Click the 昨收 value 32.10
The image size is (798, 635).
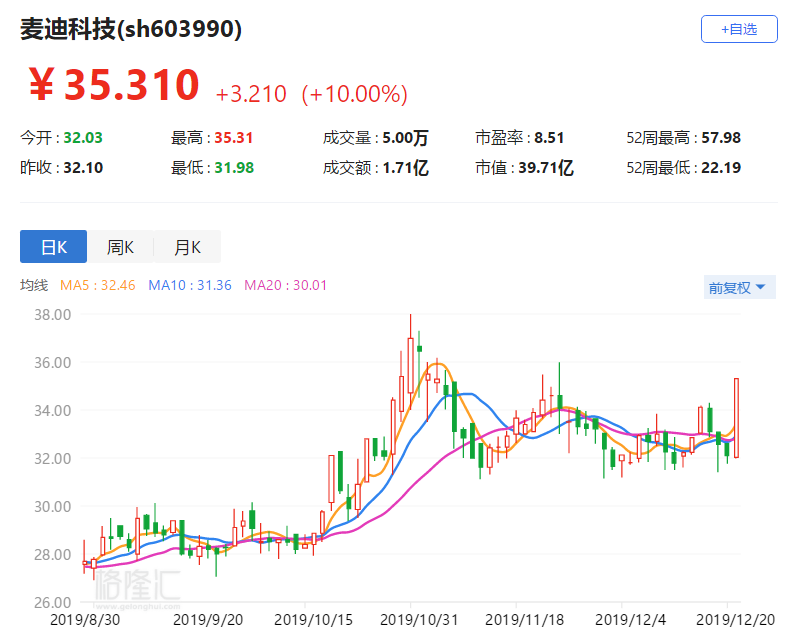coord(83,167)
